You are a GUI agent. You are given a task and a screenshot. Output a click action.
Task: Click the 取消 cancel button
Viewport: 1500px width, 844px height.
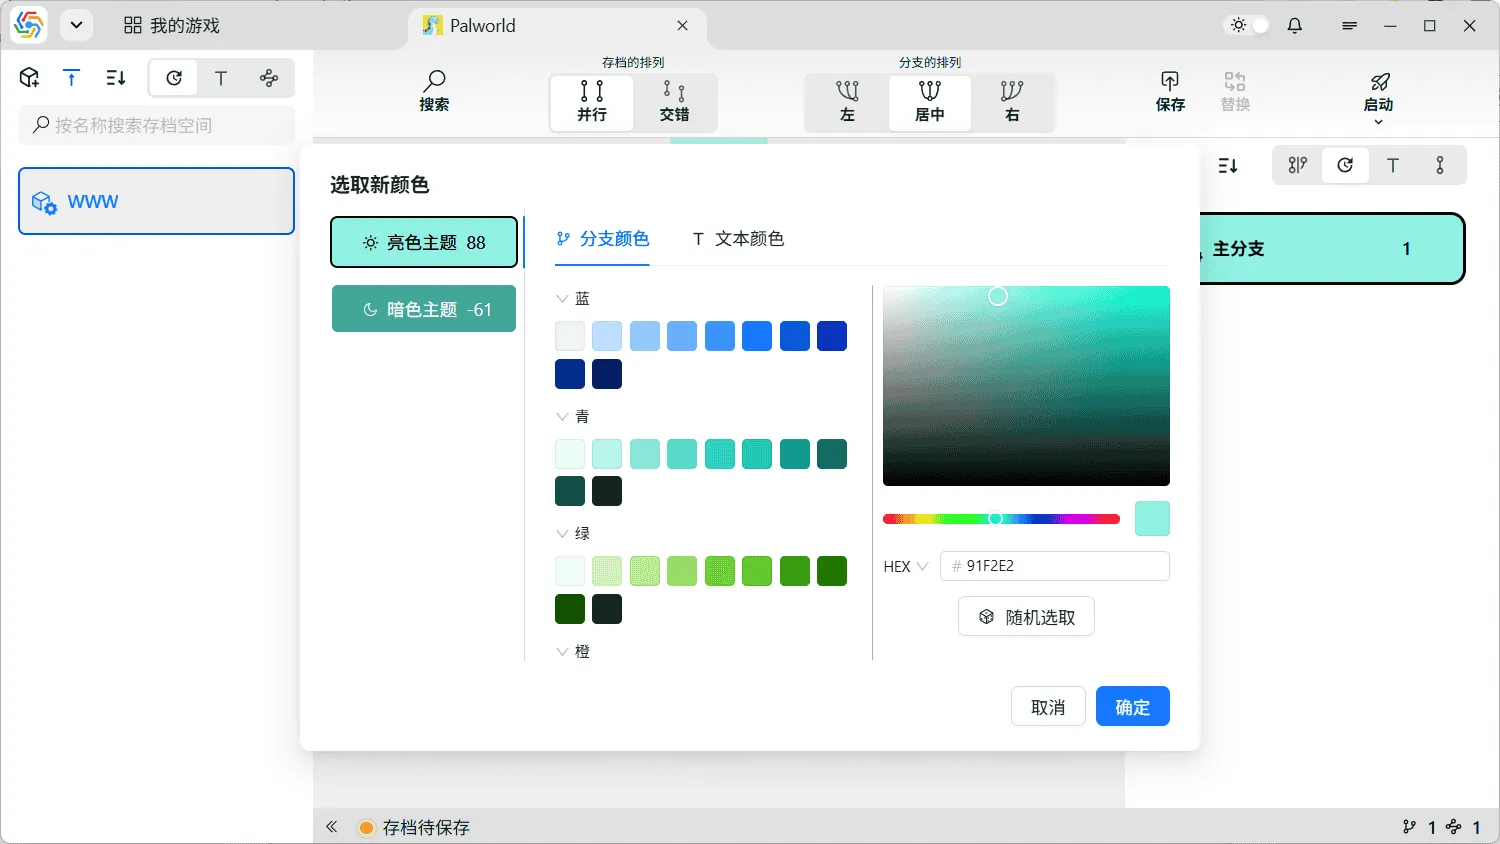1048,706
